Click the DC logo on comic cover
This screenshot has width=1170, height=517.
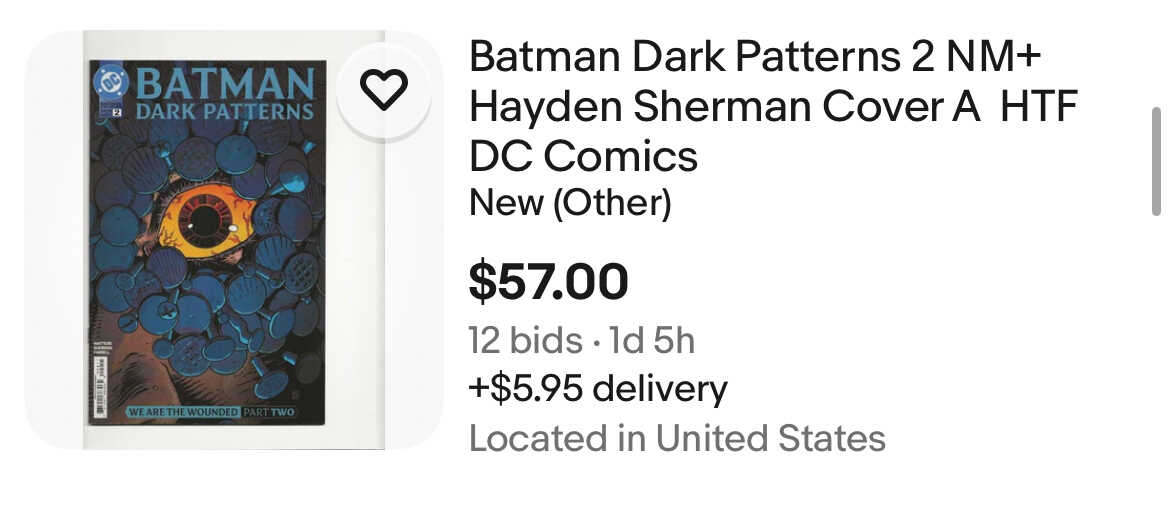(x=111, y=83)
